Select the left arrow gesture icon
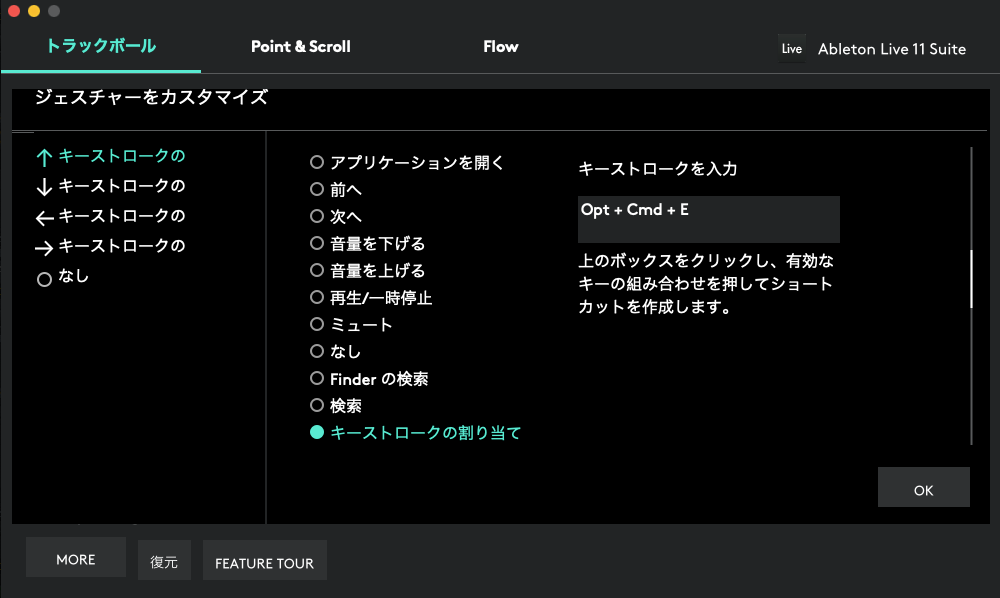 (43, 217)
